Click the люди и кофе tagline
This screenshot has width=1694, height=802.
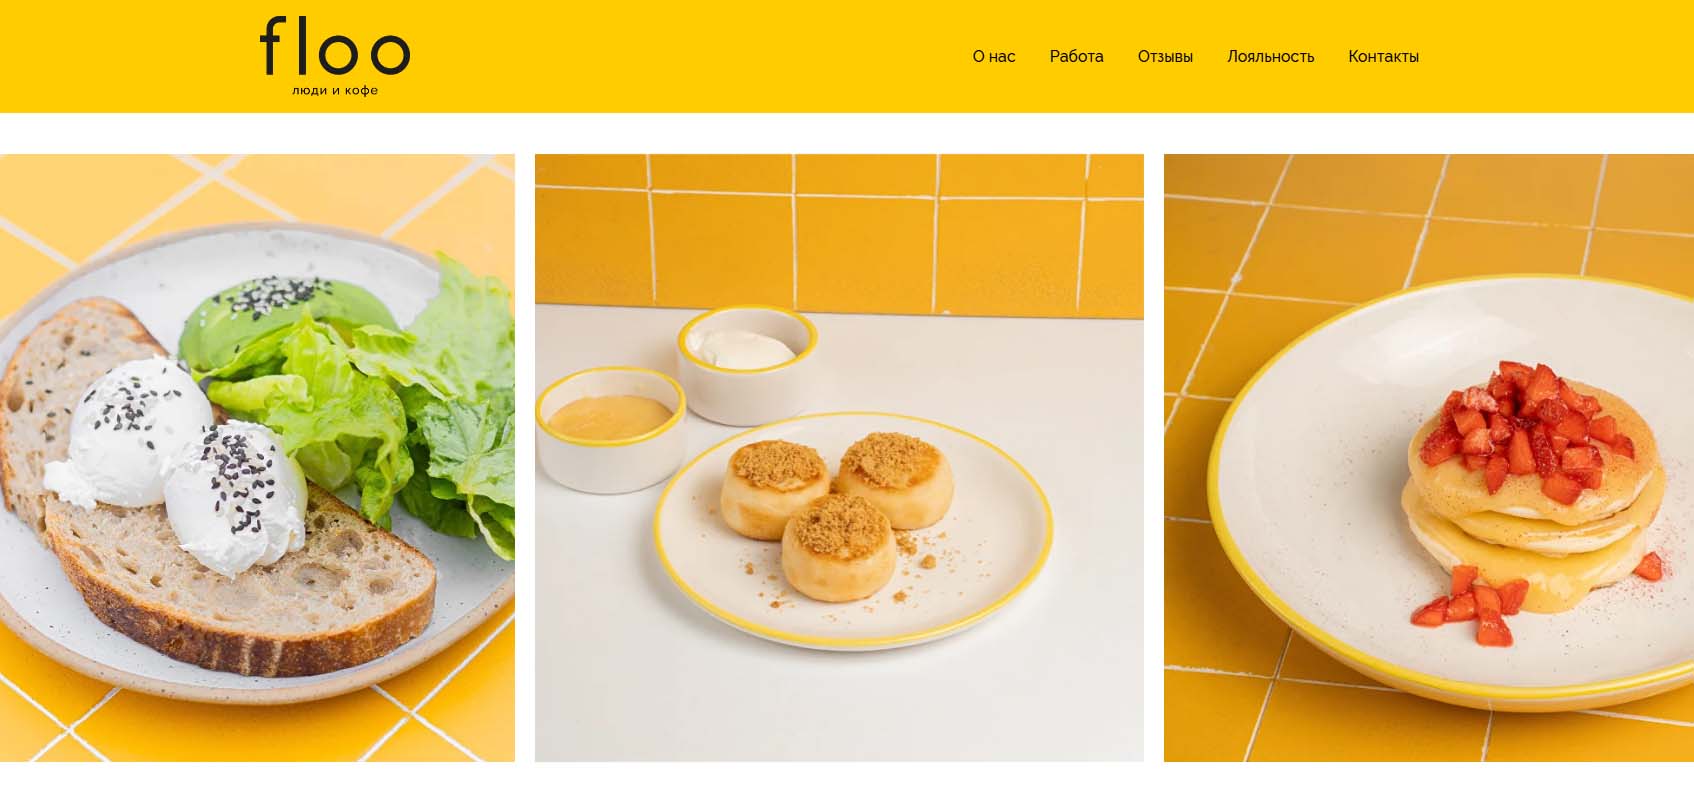[334, 91]
